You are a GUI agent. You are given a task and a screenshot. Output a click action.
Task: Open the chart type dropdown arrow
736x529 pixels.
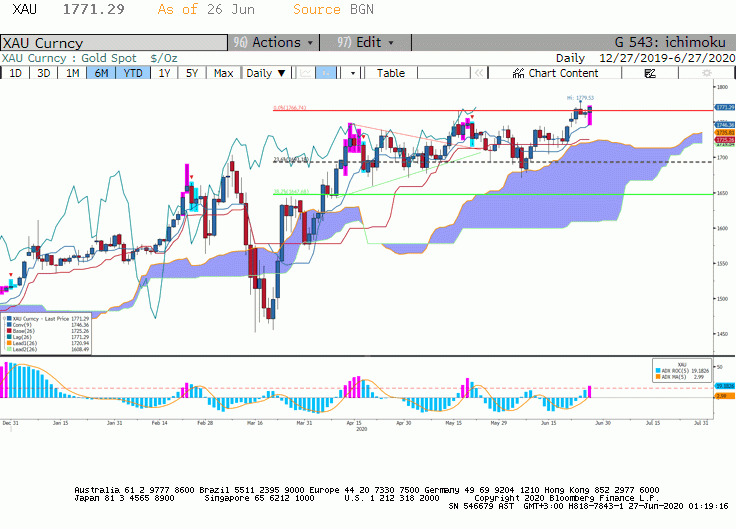click(x=353, y=73)
